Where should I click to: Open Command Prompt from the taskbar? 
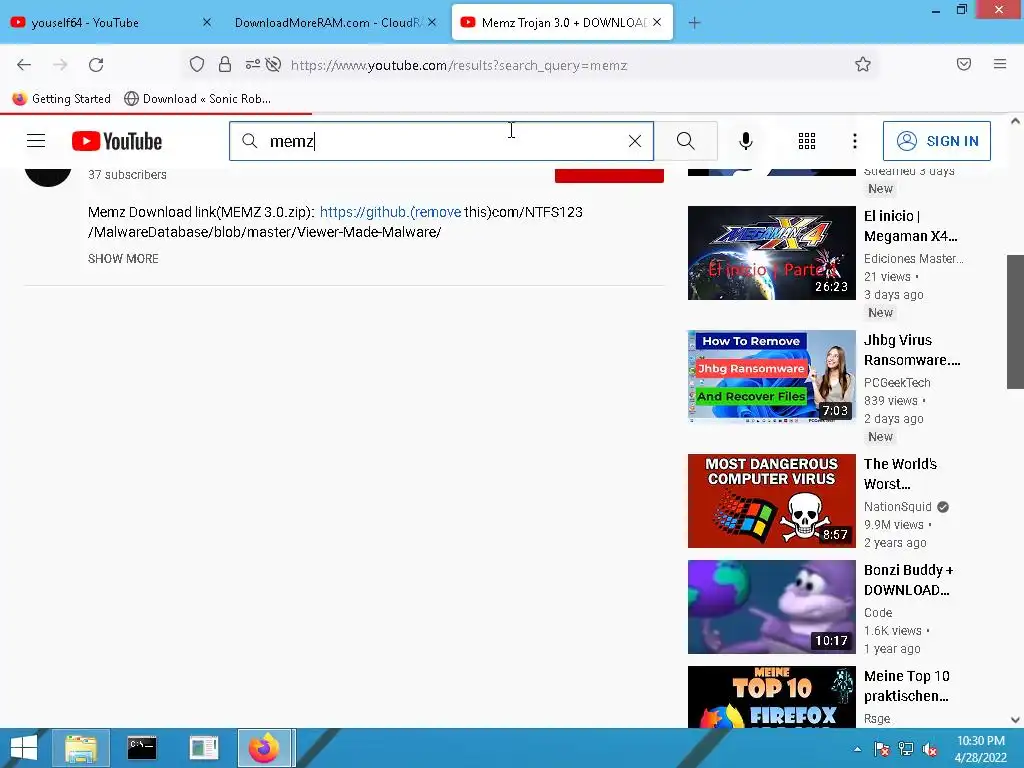pyautogui.click(x=142, y=748)
